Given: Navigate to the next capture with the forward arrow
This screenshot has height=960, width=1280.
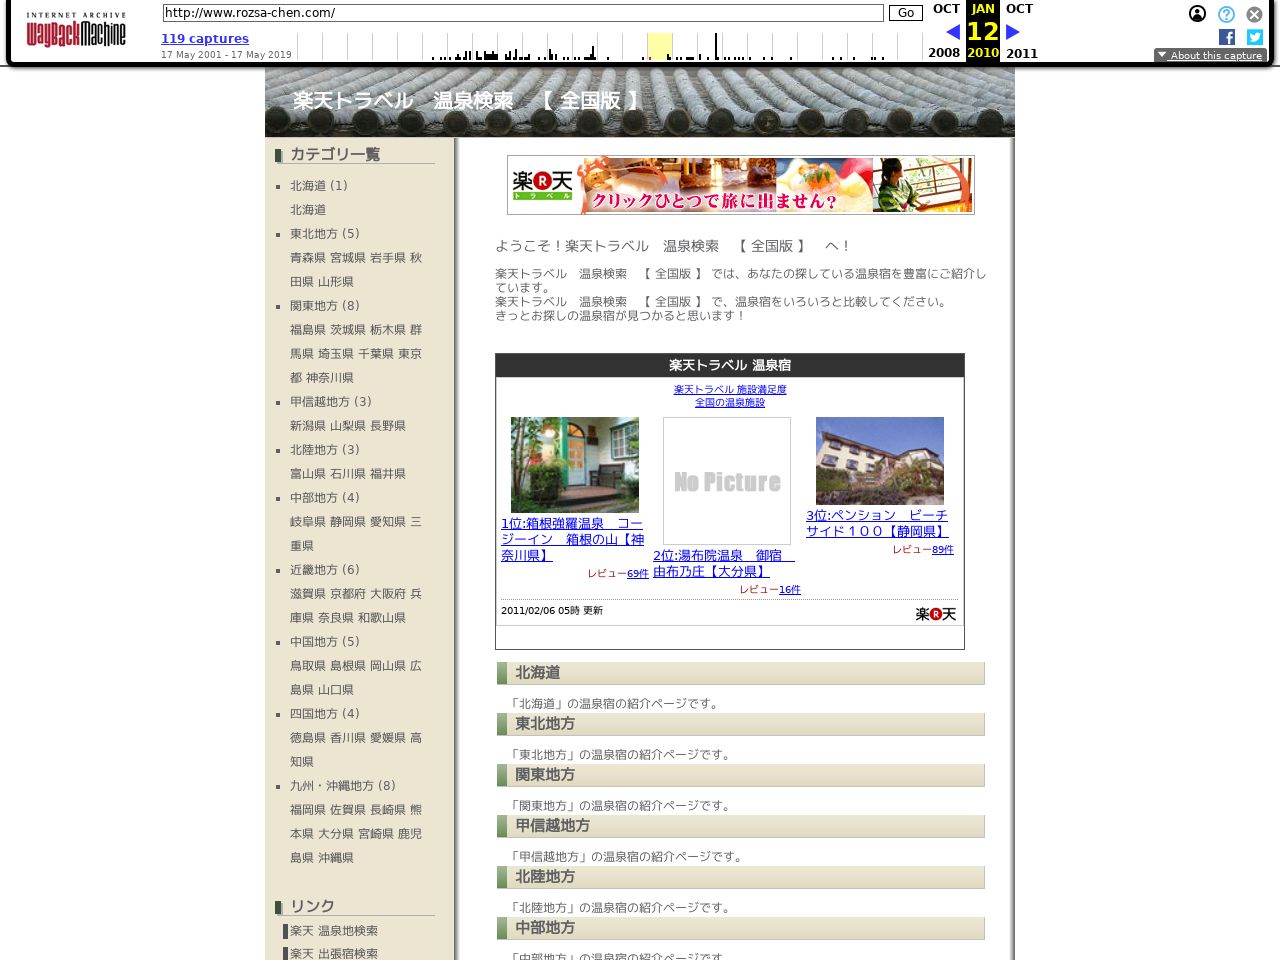Looking at the screenshot, I should [x=1012, y=31].
